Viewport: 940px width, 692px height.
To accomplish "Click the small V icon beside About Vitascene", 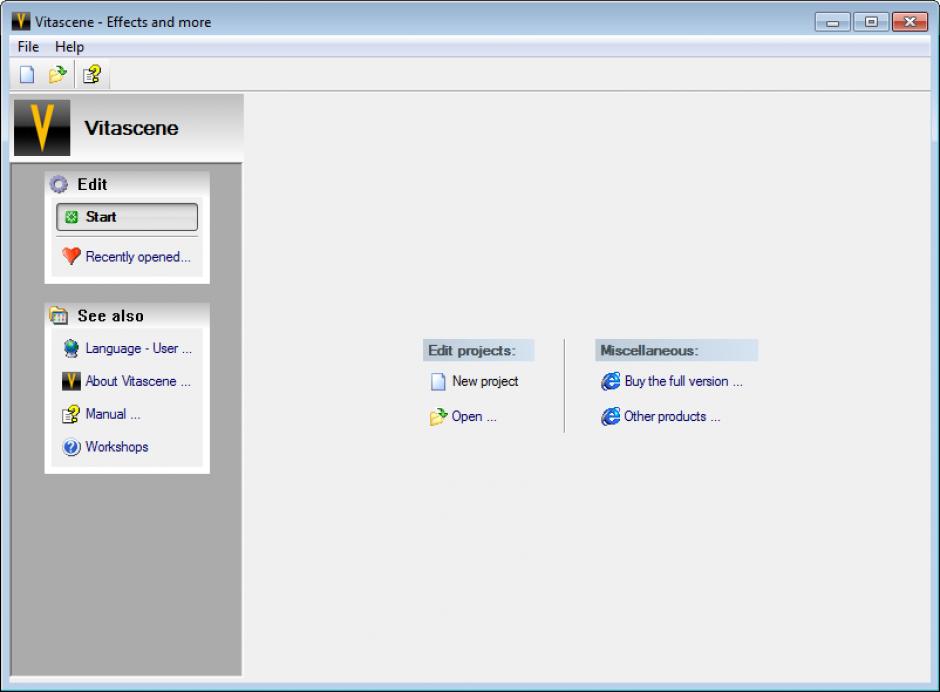I will (x=71, y=381).
